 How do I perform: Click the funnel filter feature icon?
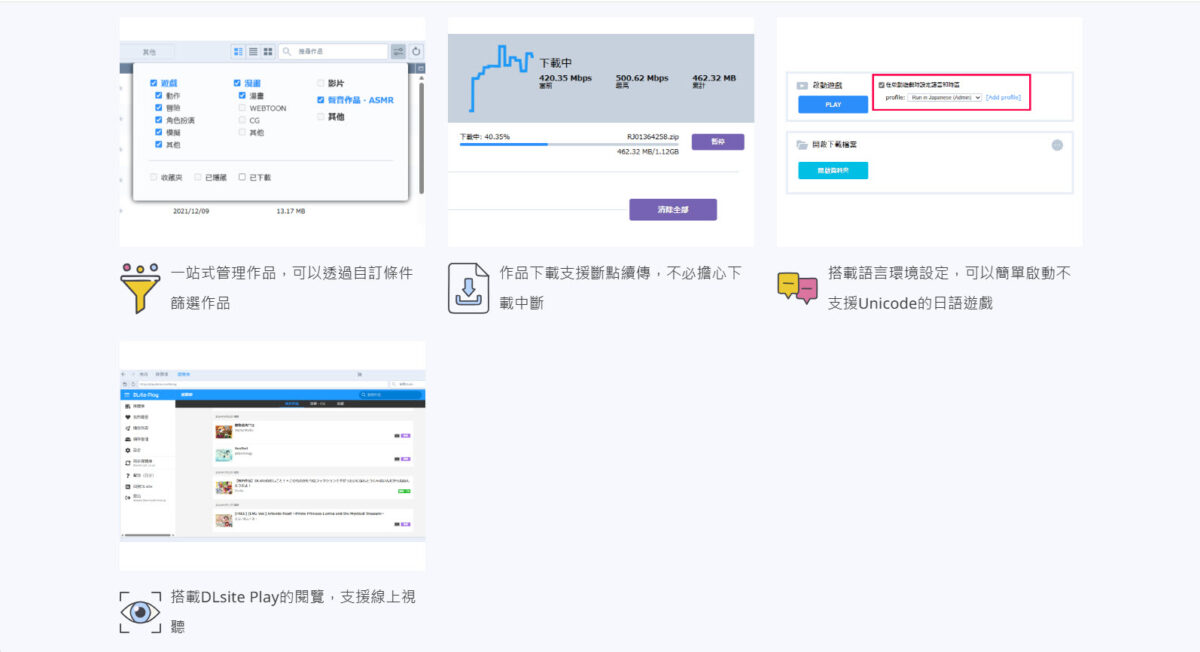pos(140,287)
